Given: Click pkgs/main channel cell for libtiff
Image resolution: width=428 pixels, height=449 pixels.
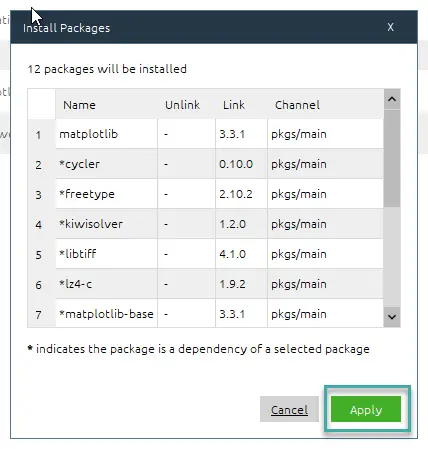Looking at the screenshot, I should [325, 254].
